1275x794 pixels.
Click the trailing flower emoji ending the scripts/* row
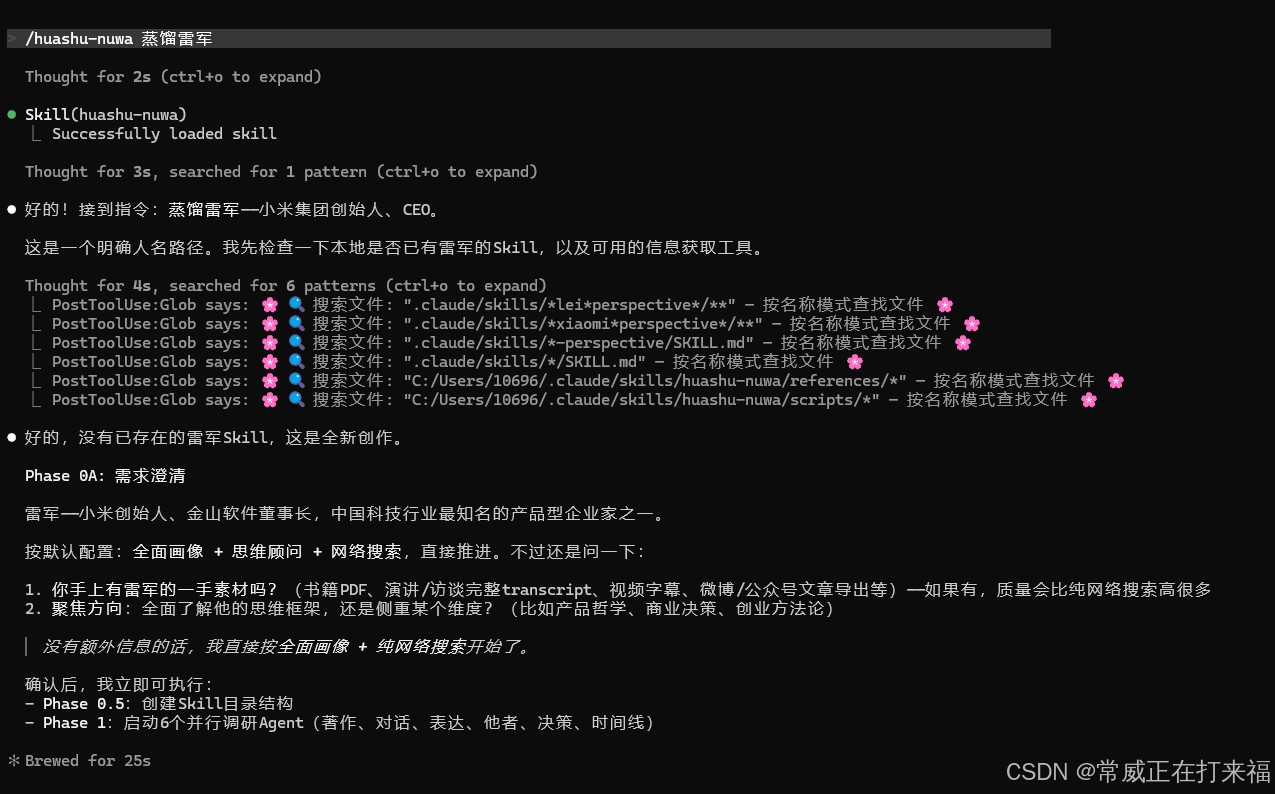[1089, 400]
